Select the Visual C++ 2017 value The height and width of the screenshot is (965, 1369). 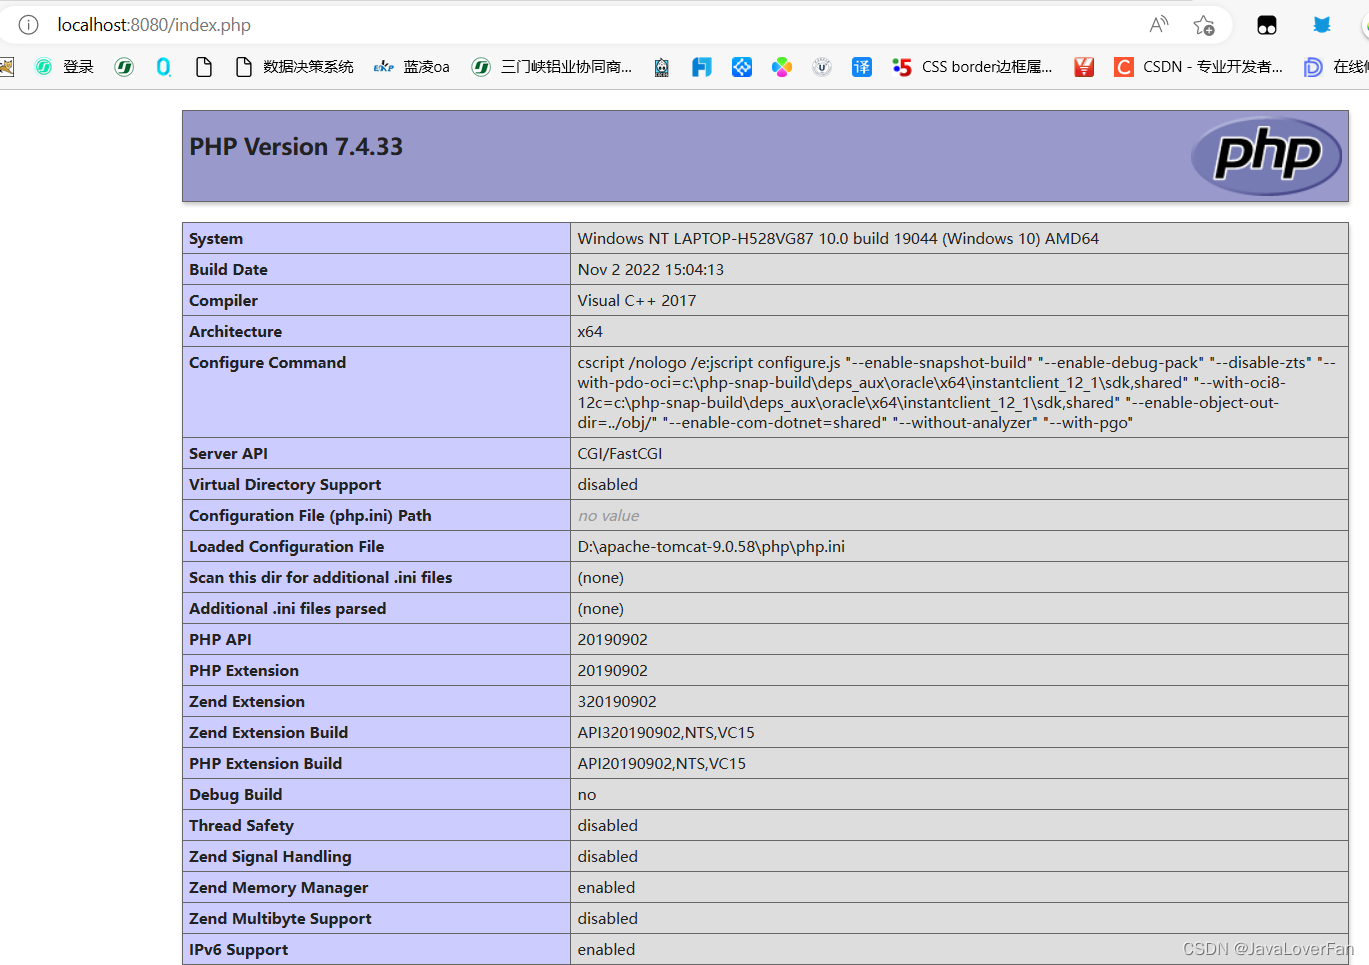[637, 300]
